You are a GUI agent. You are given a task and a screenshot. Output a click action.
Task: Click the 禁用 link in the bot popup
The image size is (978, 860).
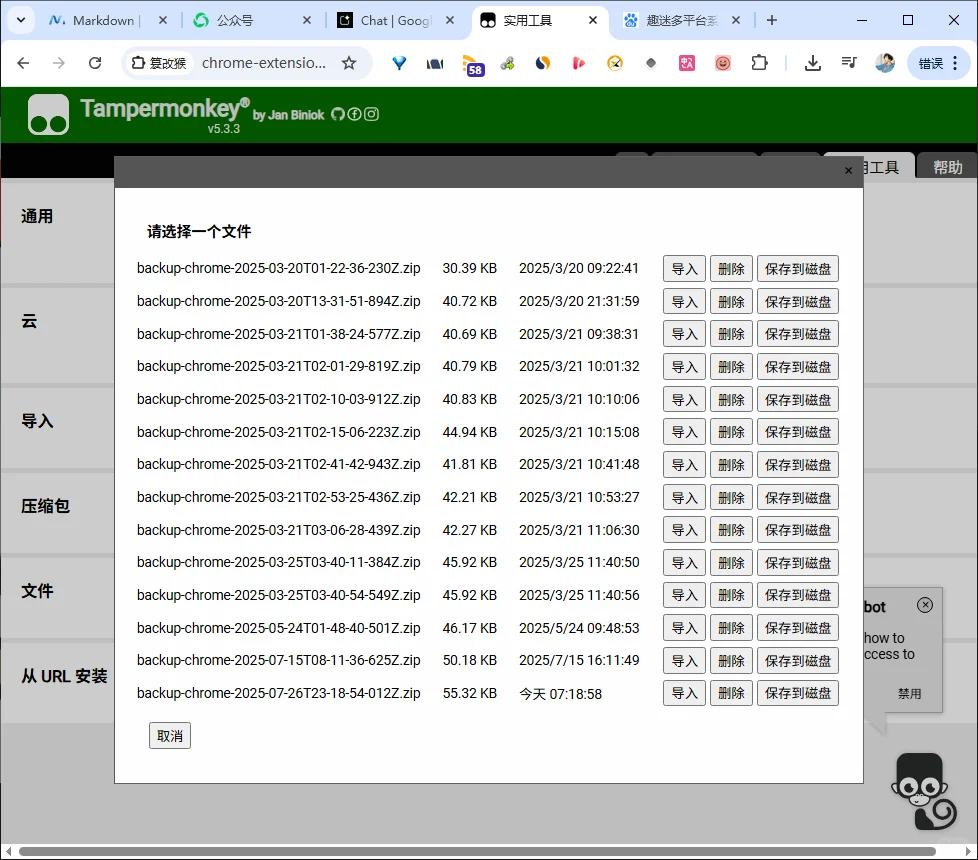[909, 693]
